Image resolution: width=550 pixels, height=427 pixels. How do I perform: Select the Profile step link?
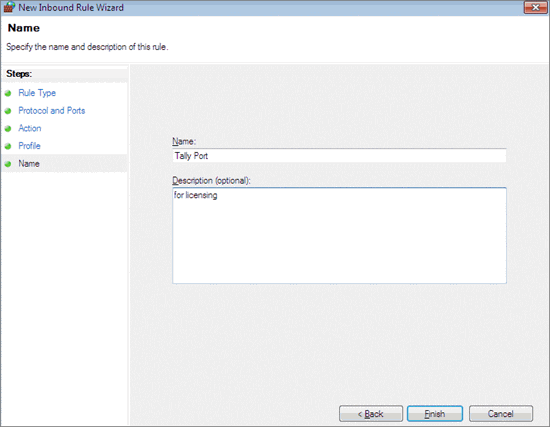[29, 146]
